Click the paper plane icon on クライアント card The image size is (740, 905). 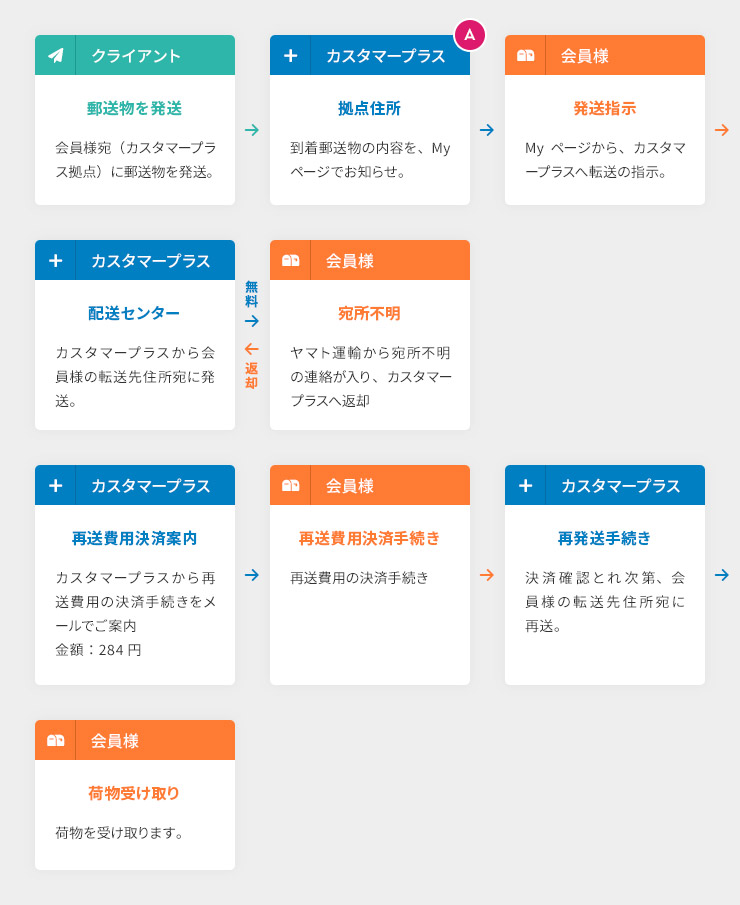point(55,55)
